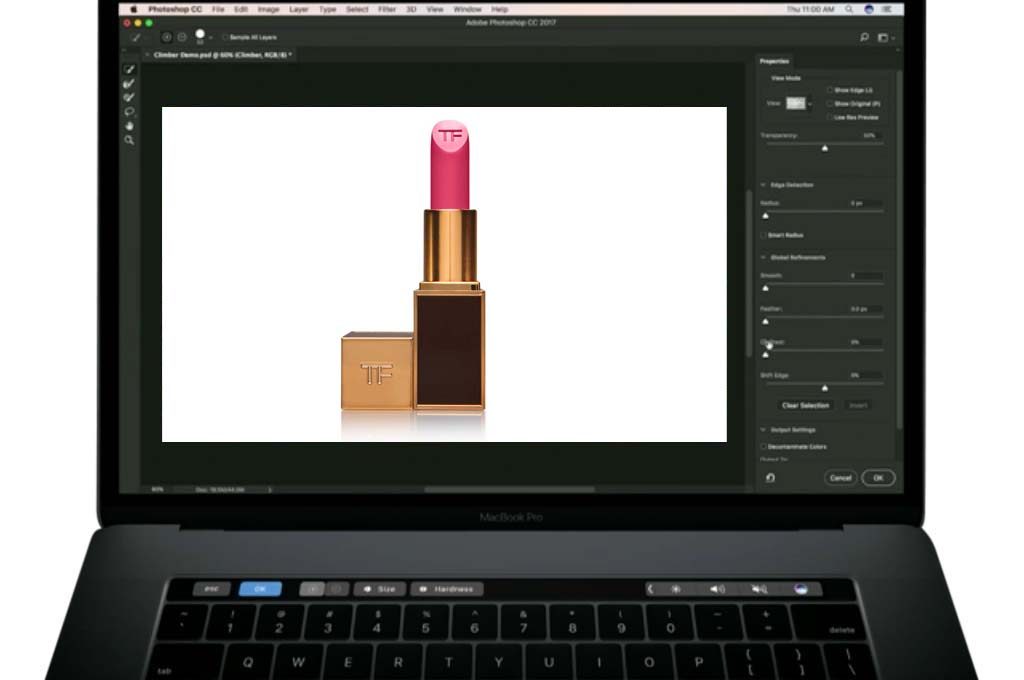Tap the Hardness button on the Touch Bar
The image size is (1024, 680).
click(447, 589)
